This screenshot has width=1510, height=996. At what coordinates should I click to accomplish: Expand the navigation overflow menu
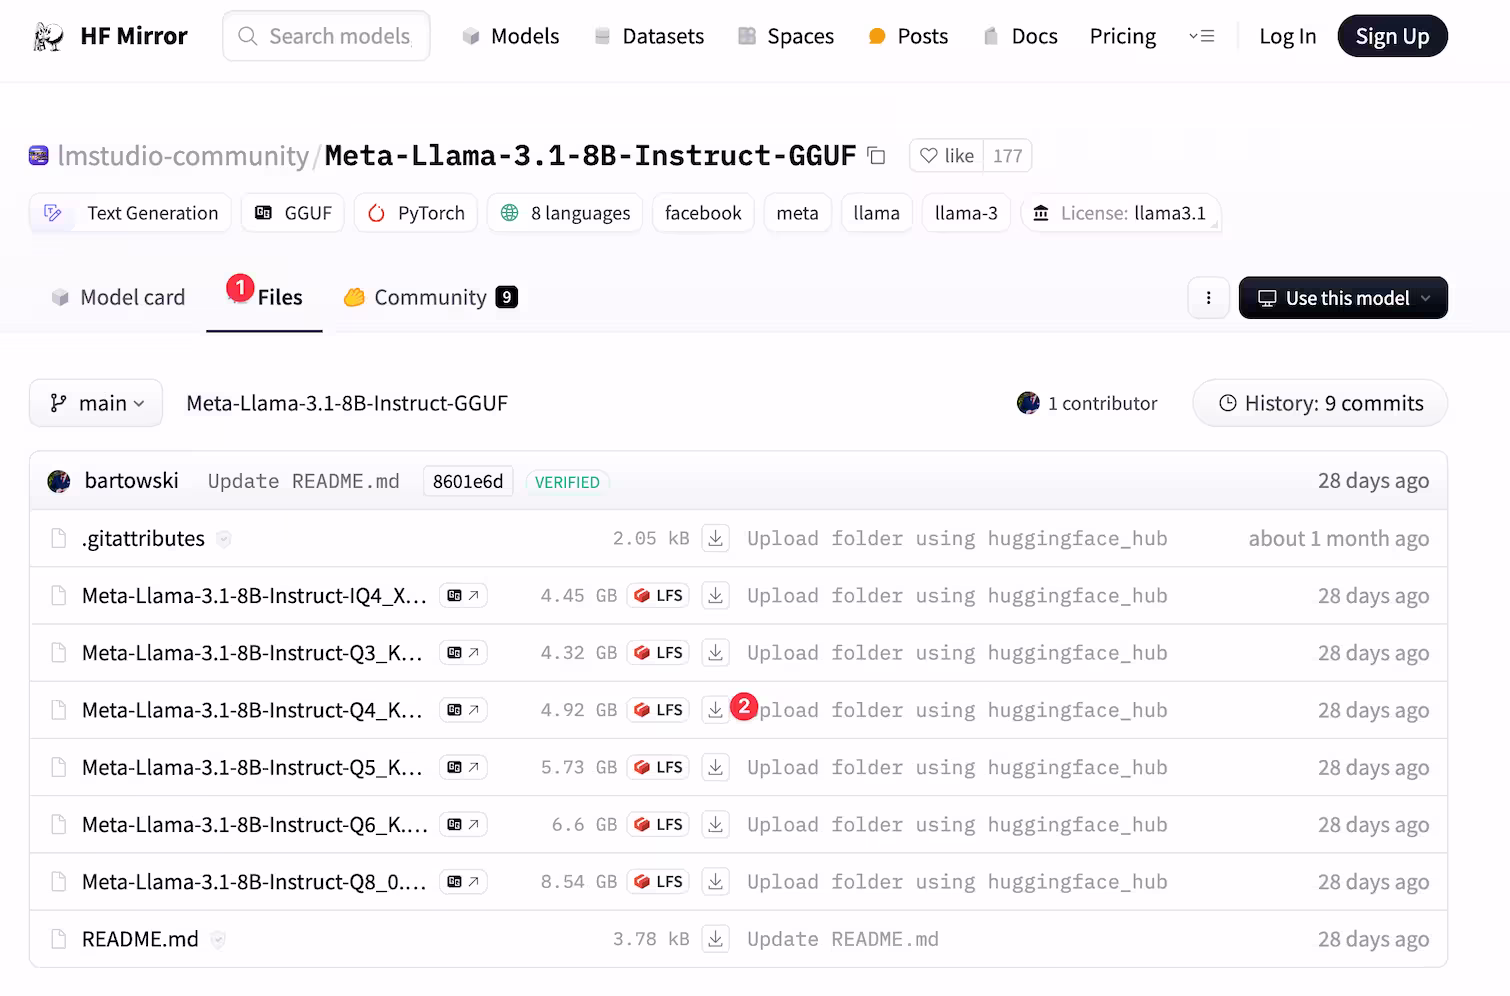pyautogui.click(x=1201, y=36)
